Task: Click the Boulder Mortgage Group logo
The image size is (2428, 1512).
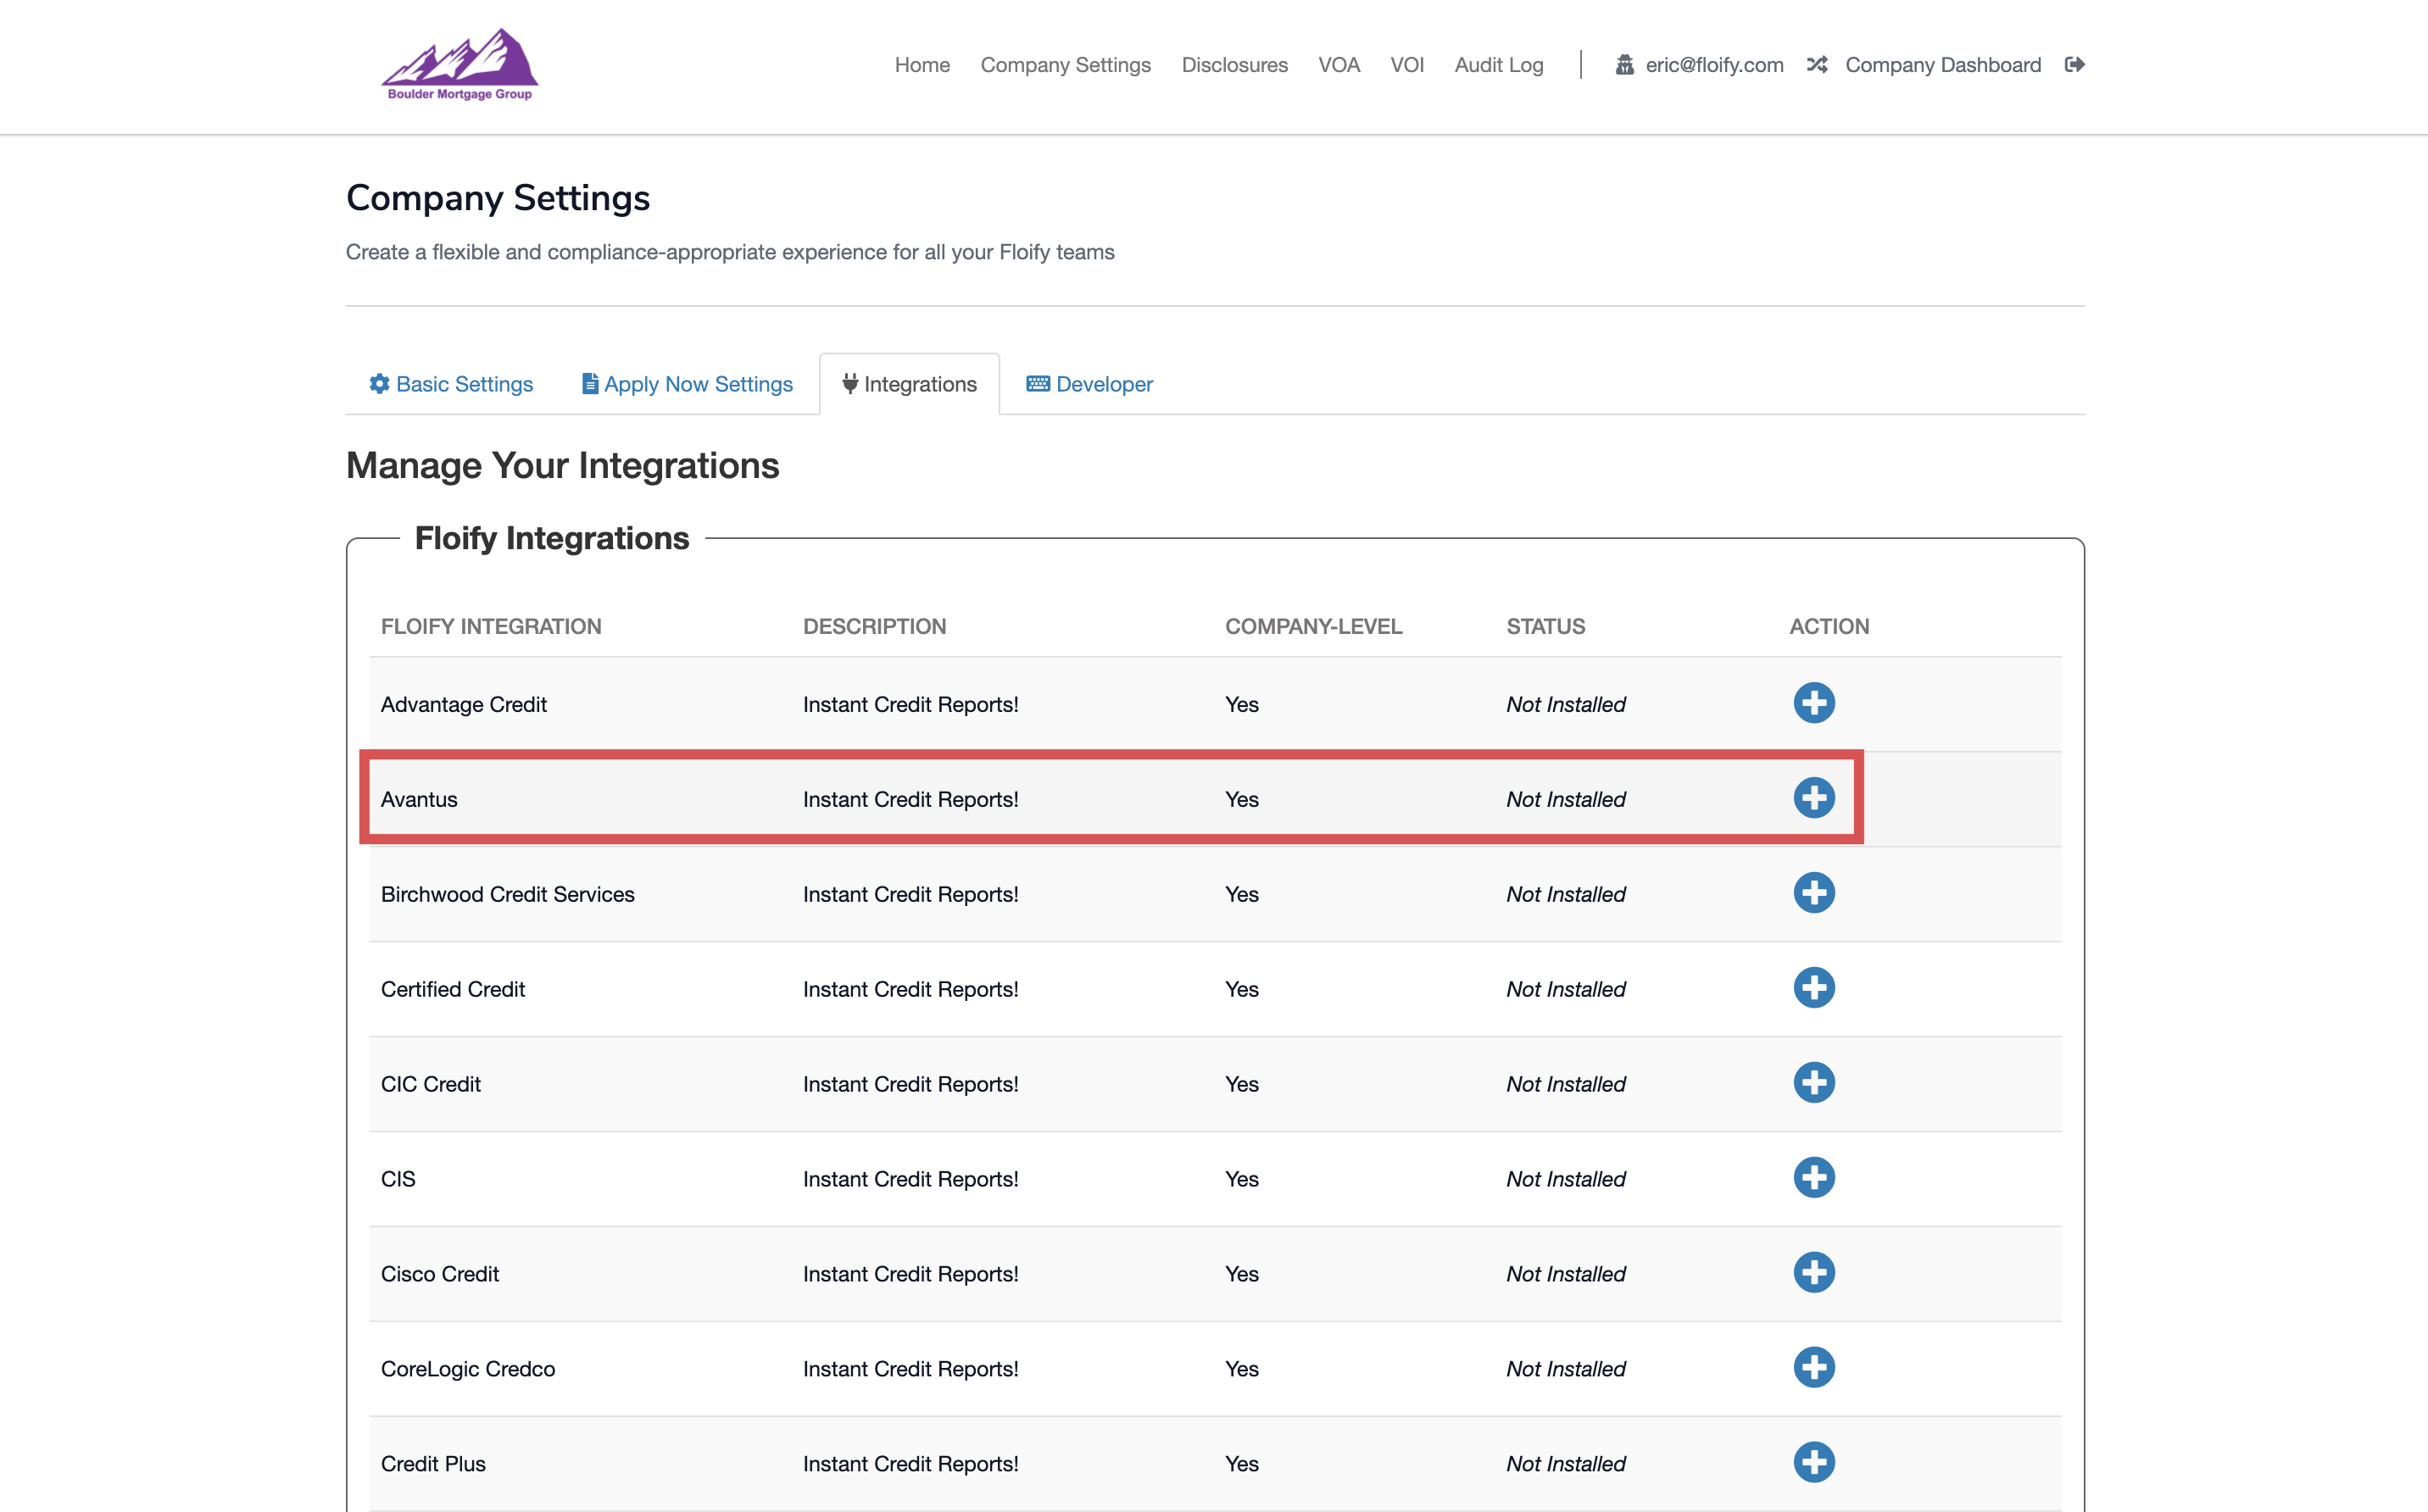Action: tap(460, 65)
